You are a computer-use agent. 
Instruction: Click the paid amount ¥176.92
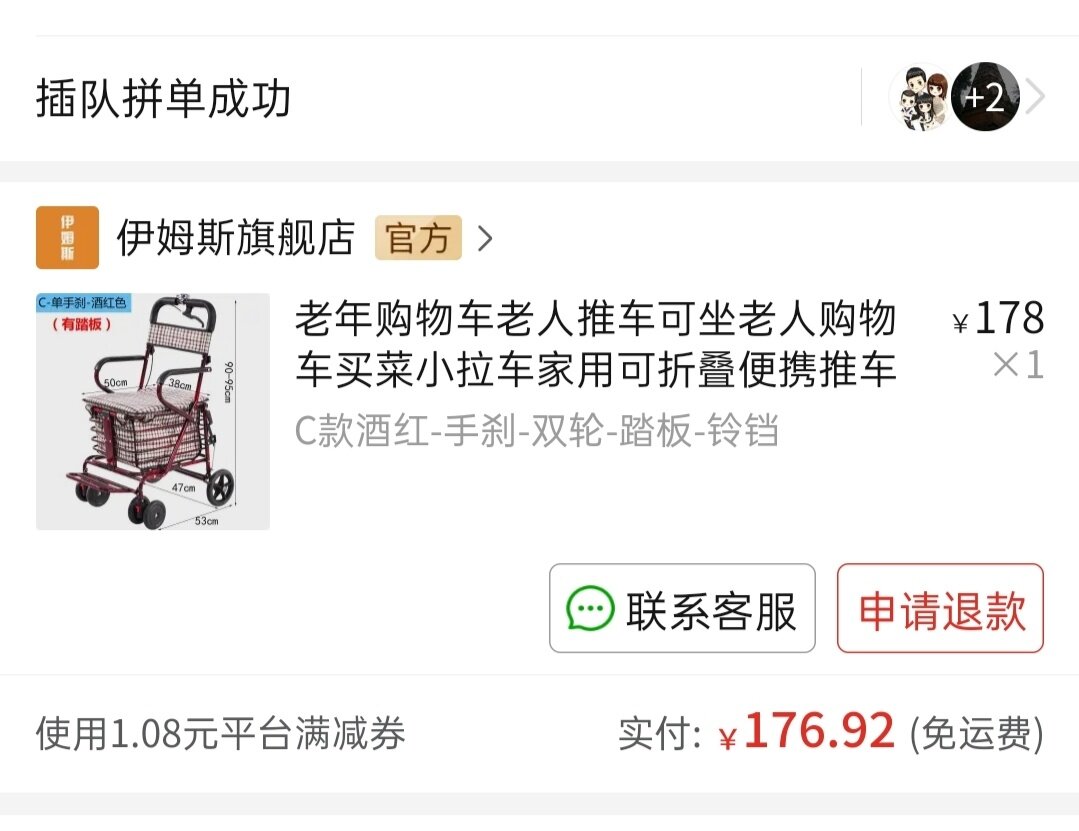(806, 731)
